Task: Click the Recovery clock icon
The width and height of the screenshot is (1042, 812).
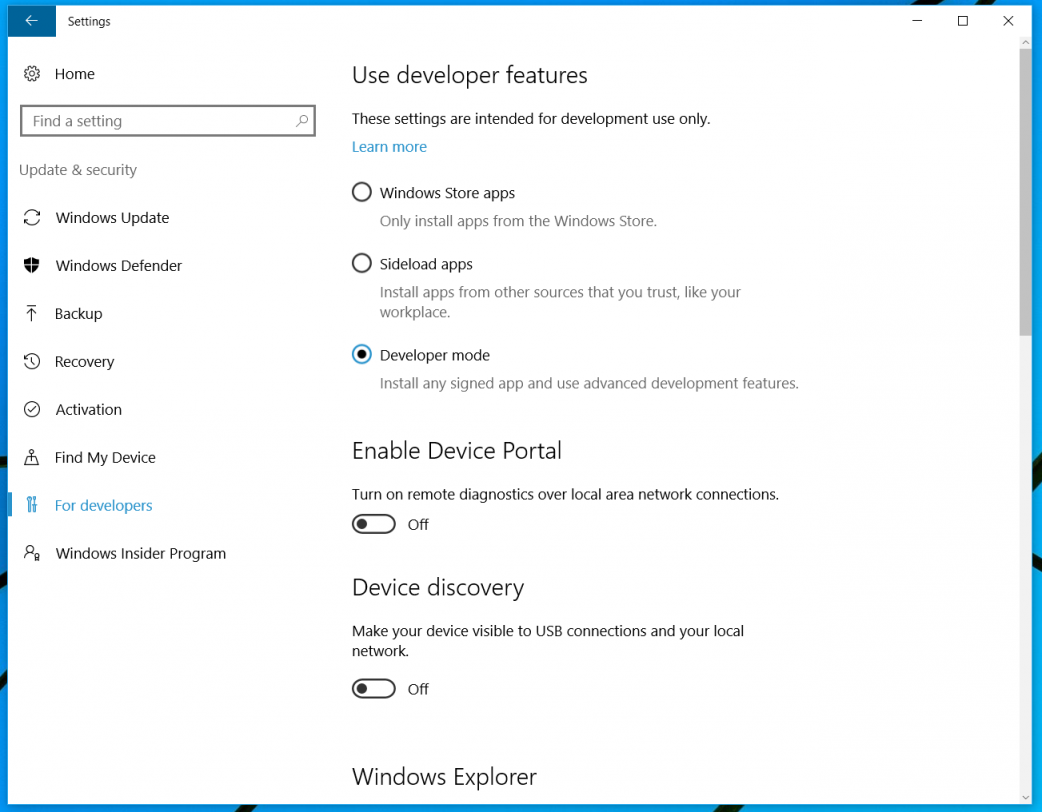Action: [x=32, y=362]
